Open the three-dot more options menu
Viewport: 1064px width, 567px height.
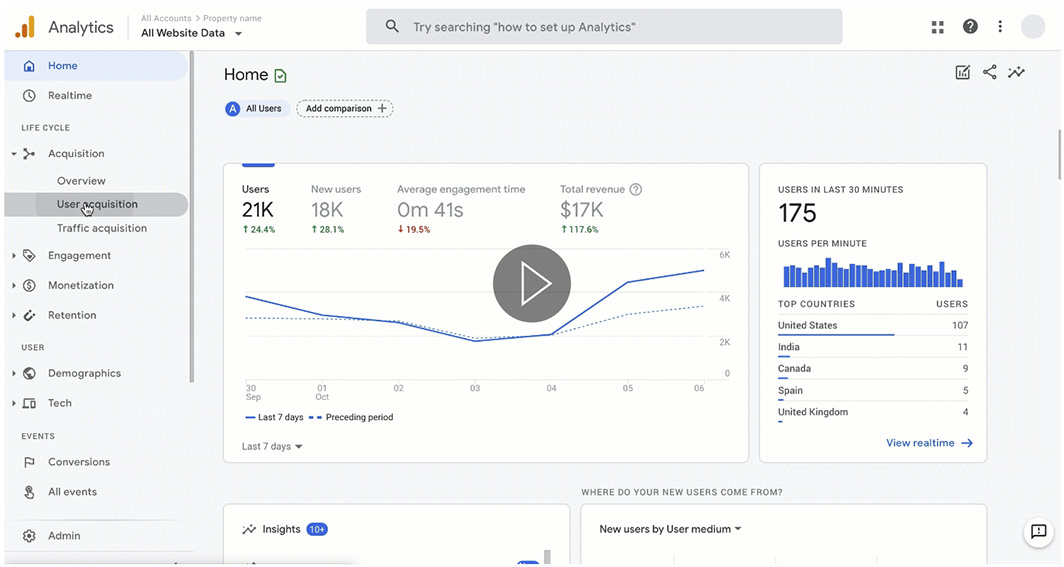(1000, 26)
